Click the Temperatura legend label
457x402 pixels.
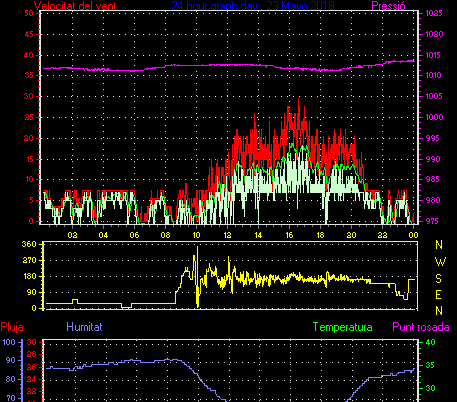point(342,327)
